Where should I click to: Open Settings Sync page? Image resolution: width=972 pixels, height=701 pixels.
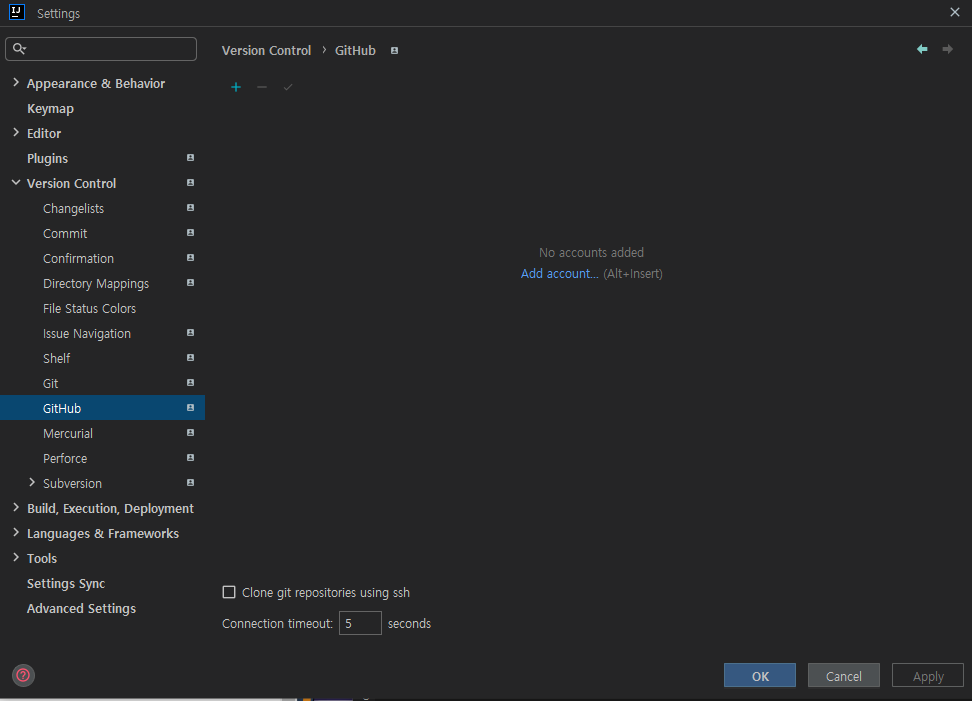[66, 583]
